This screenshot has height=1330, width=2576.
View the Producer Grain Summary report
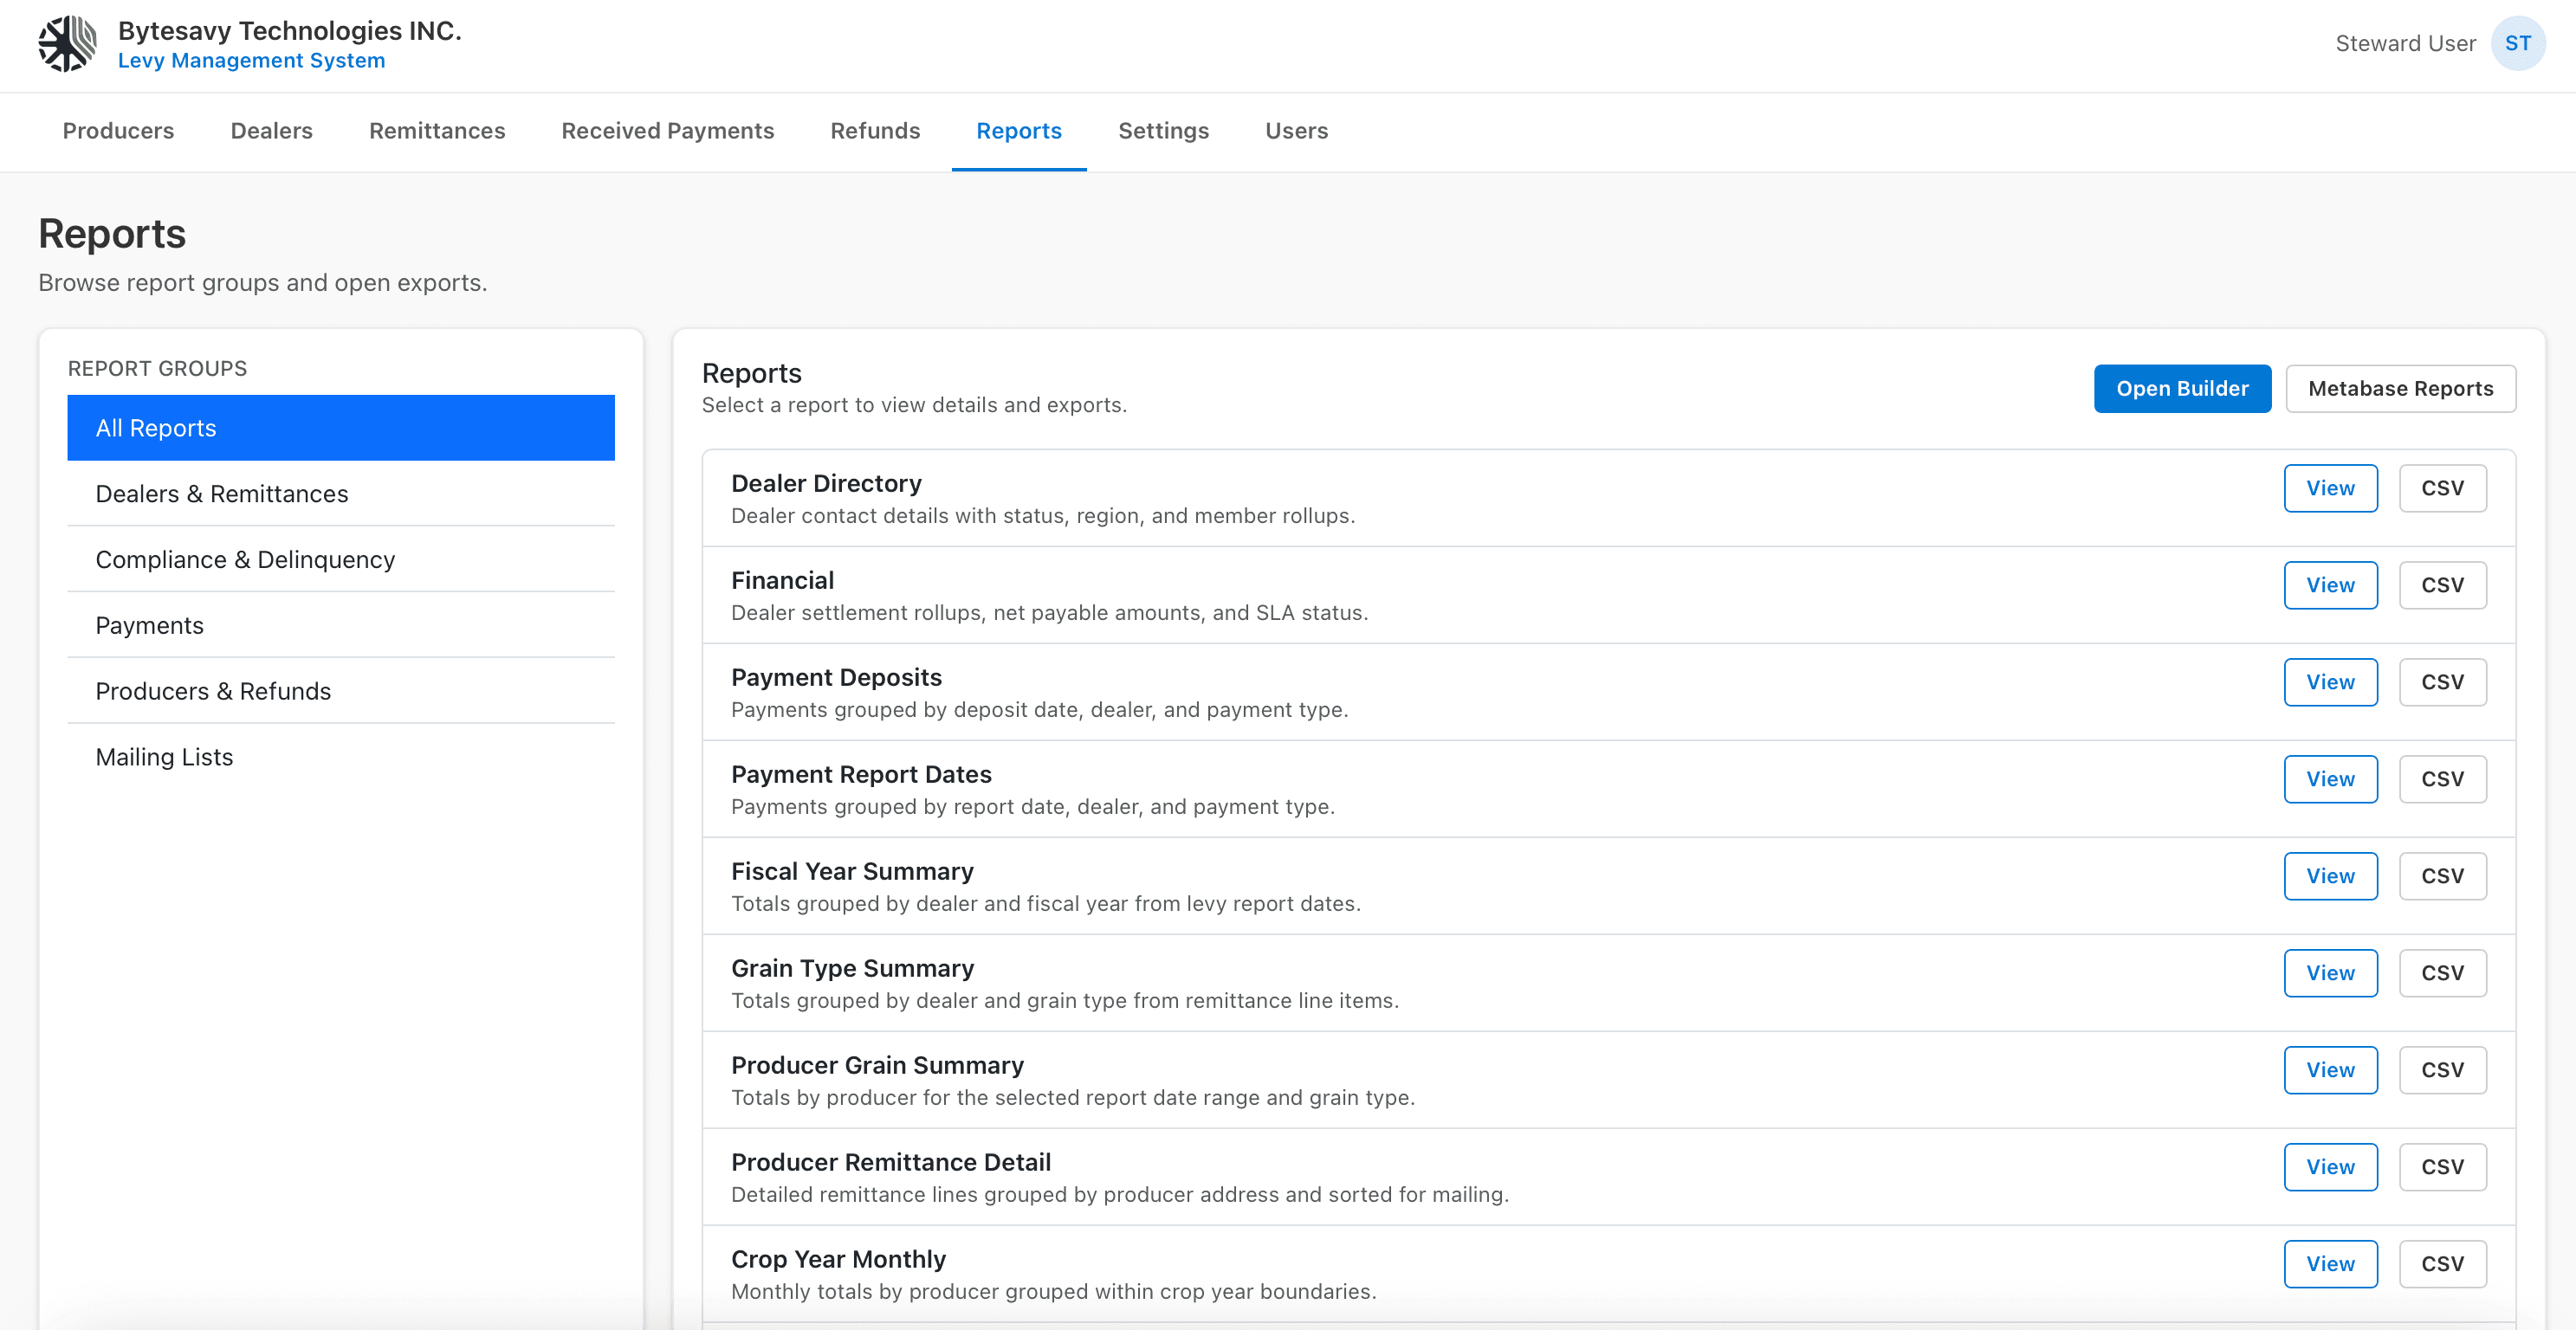[x=2330, y=1070]
